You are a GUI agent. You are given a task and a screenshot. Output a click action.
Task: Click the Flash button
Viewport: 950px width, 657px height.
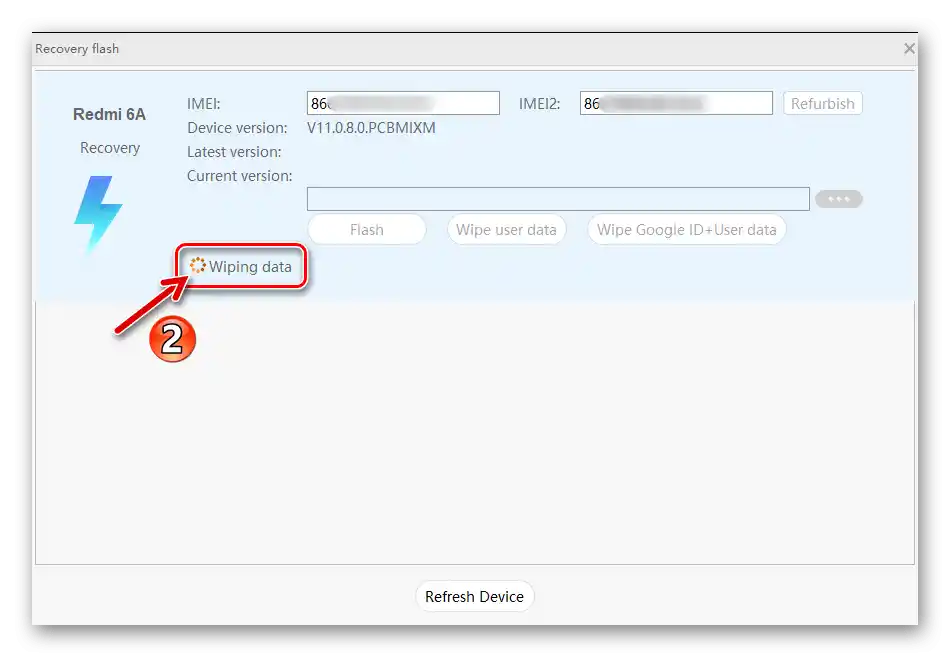click(x=367, y=230)
